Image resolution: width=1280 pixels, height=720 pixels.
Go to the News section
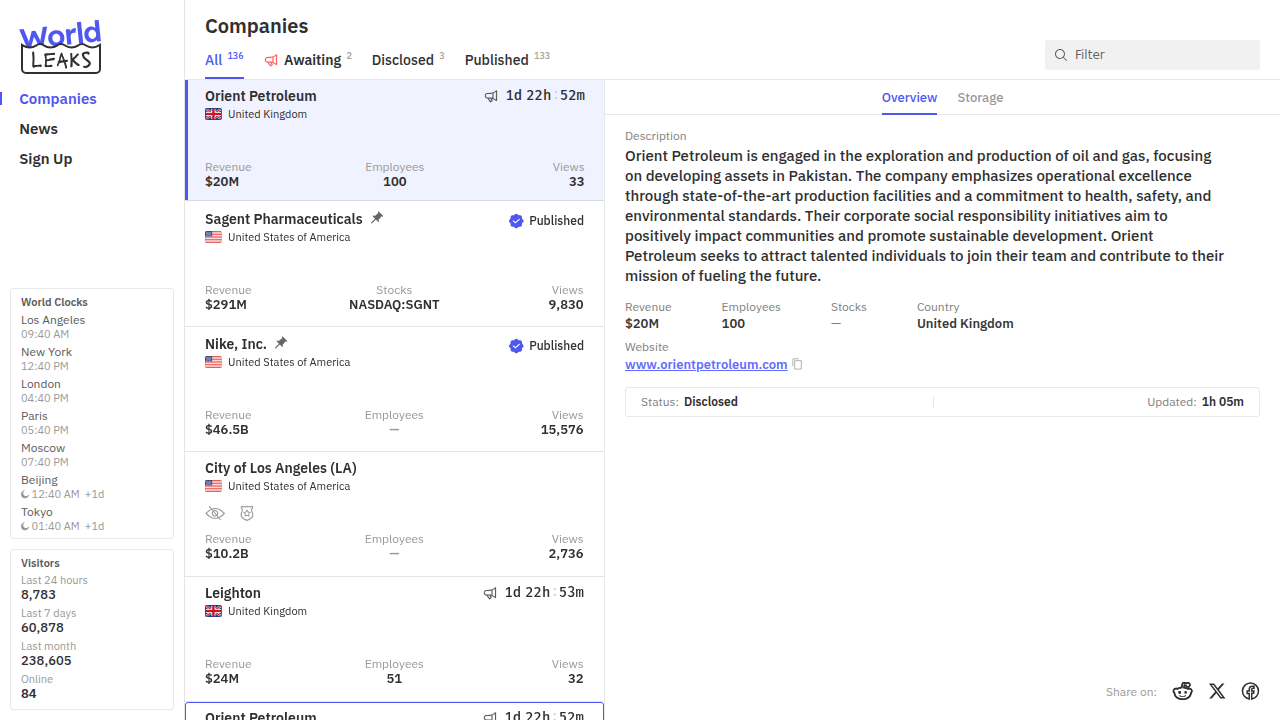pyautogui.click(x=39, y=129)
